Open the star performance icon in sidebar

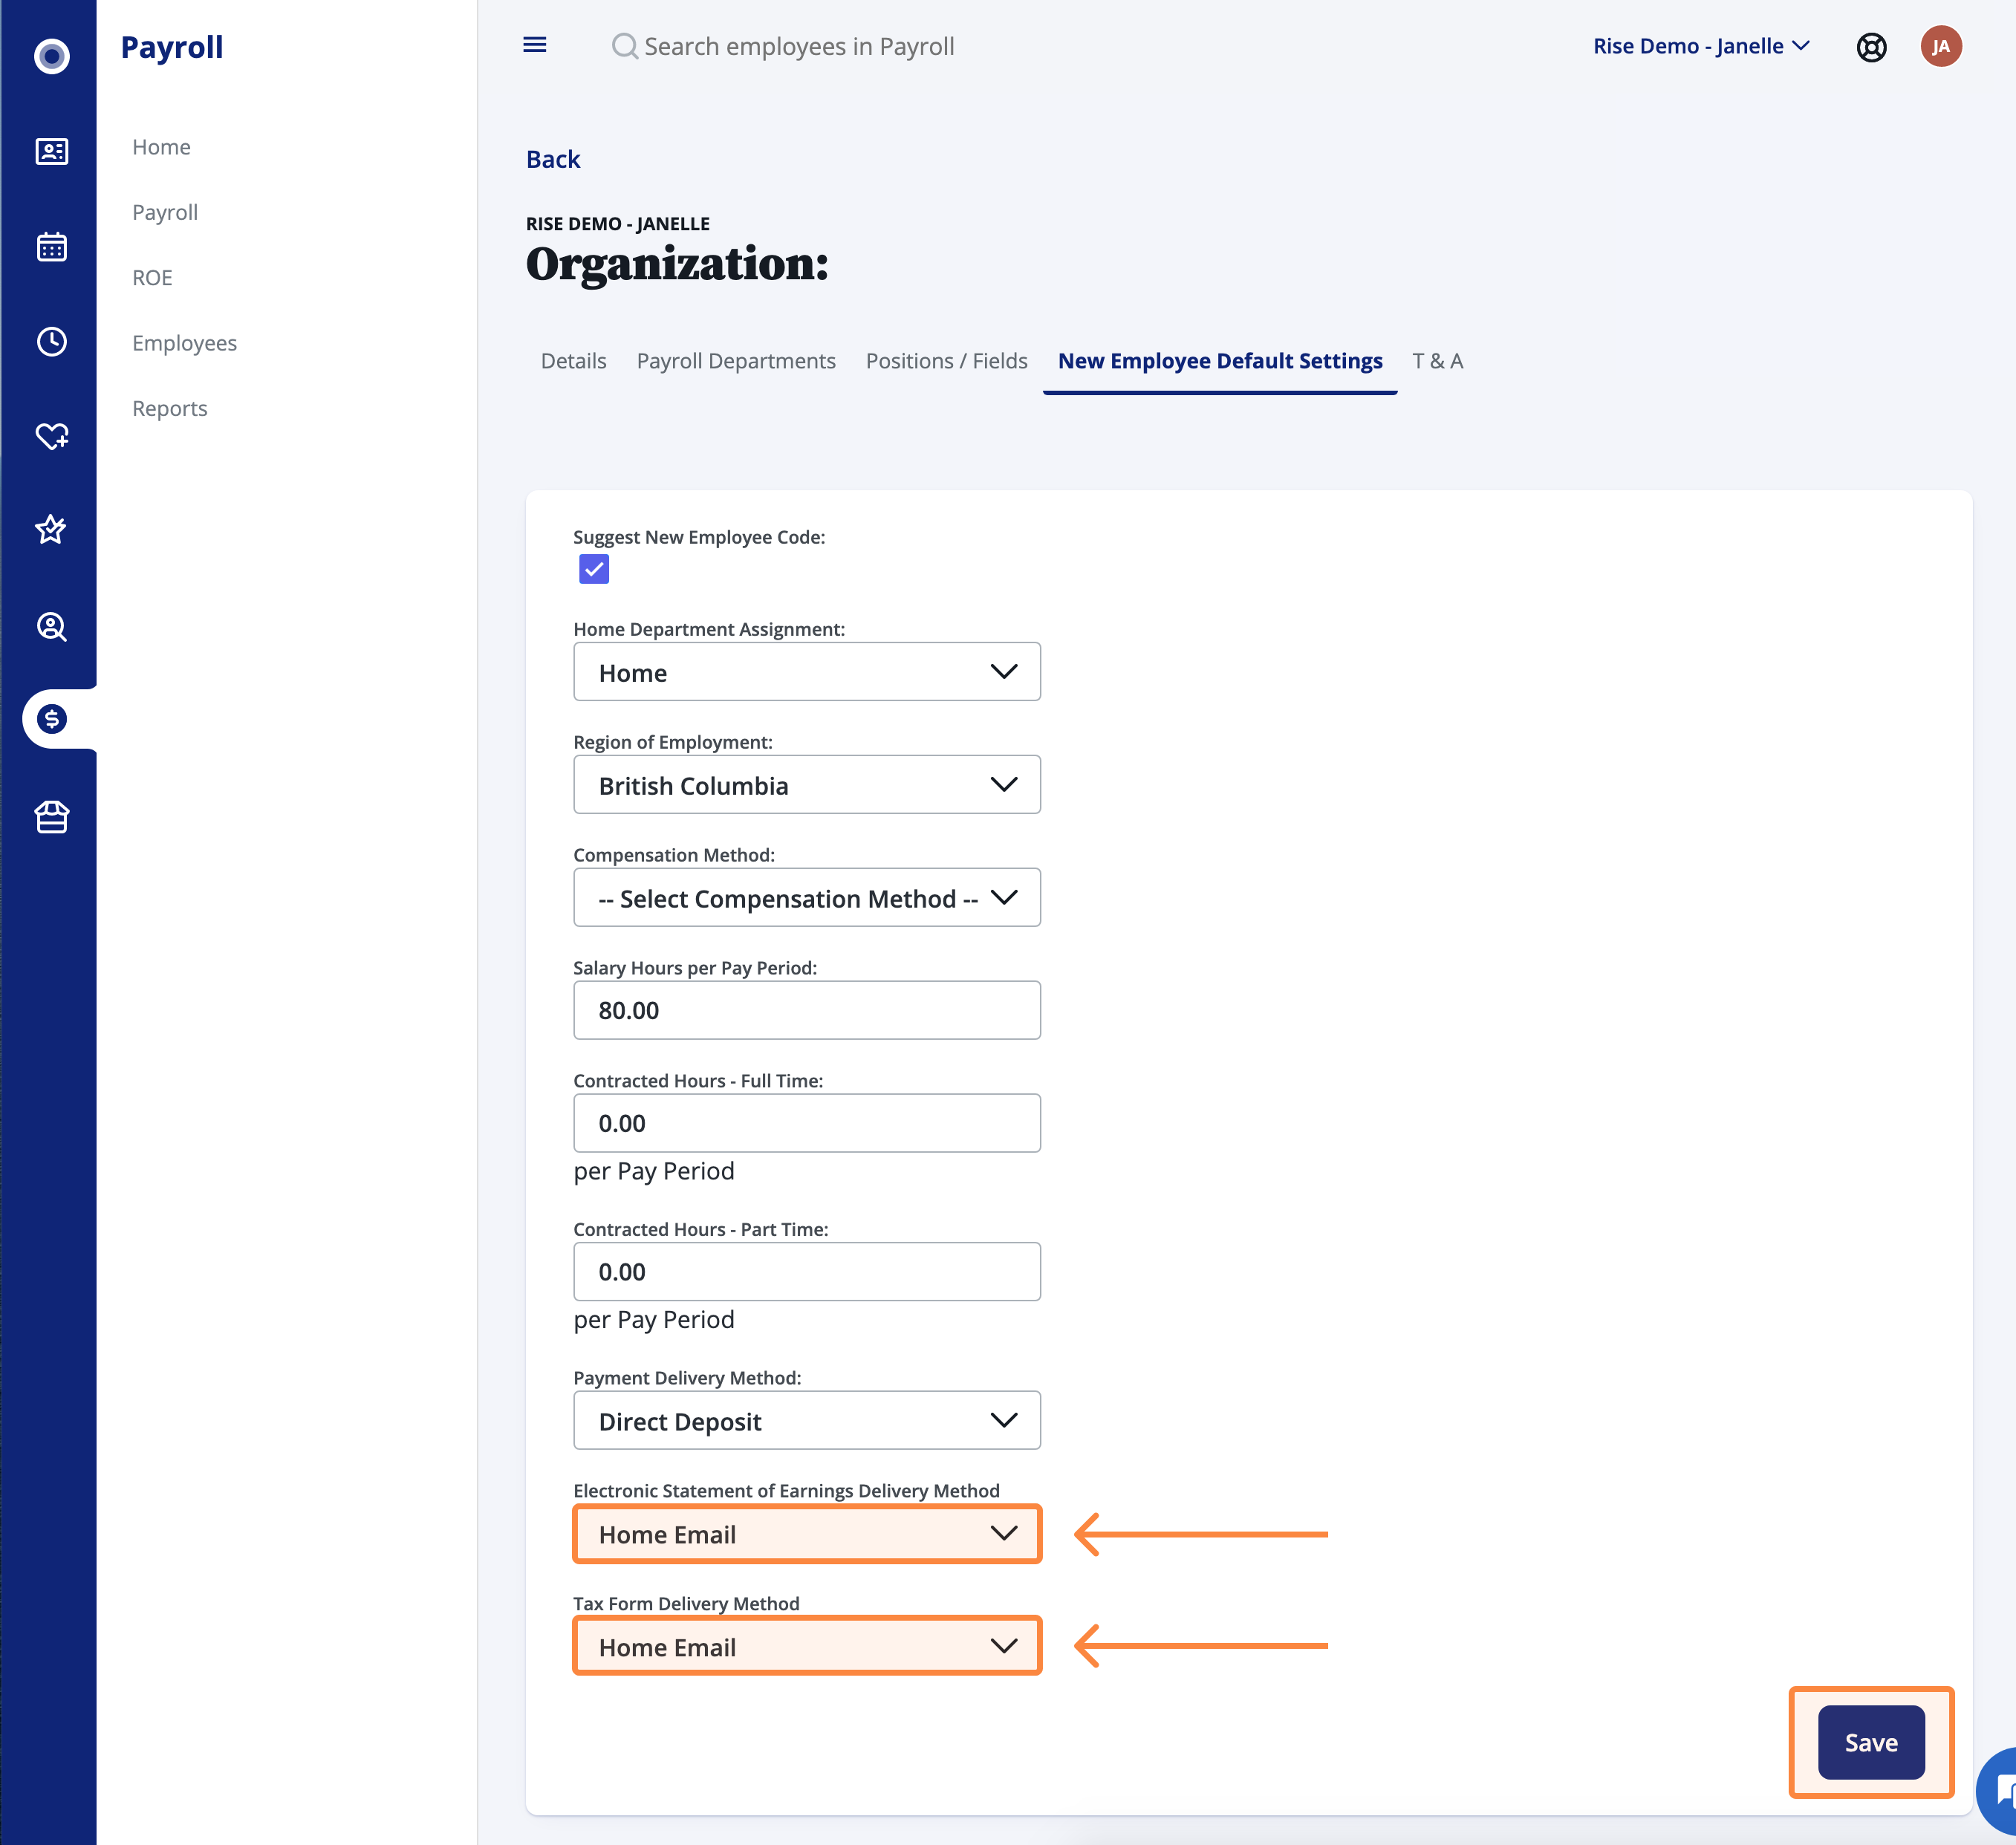(x=51, y=529)
